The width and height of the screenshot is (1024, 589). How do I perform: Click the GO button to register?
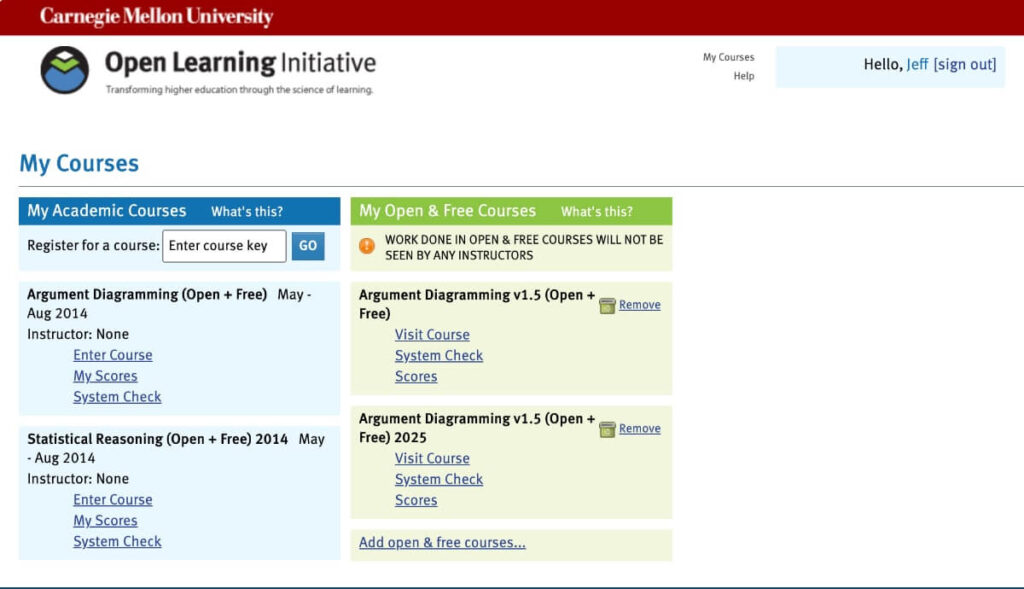(308, 246)
